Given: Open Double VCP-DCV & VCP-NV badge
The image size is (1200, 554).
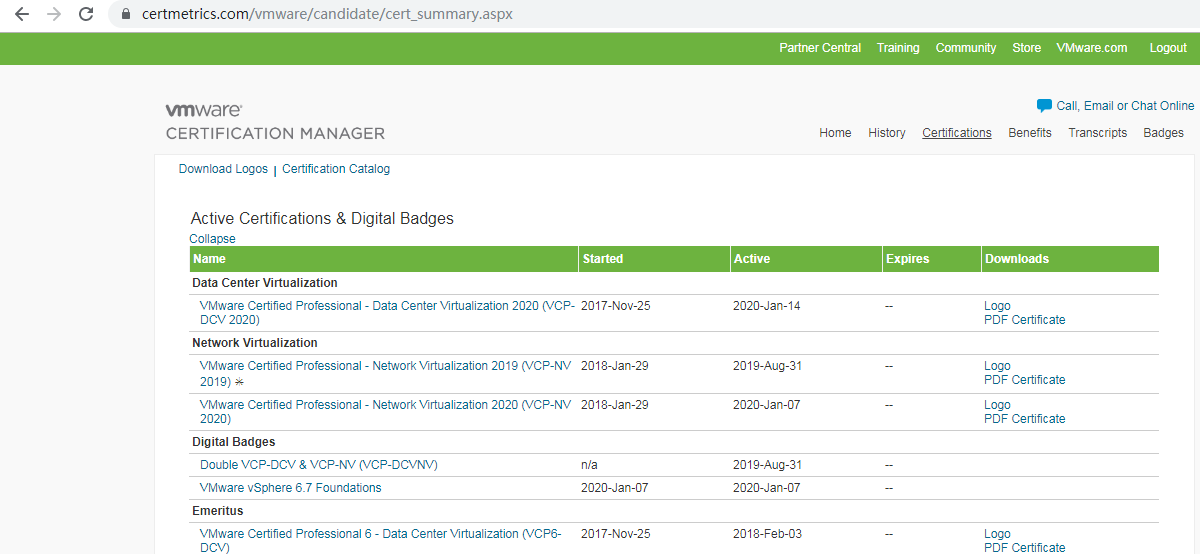Looking at the screenshot, I should click(318, 465).
